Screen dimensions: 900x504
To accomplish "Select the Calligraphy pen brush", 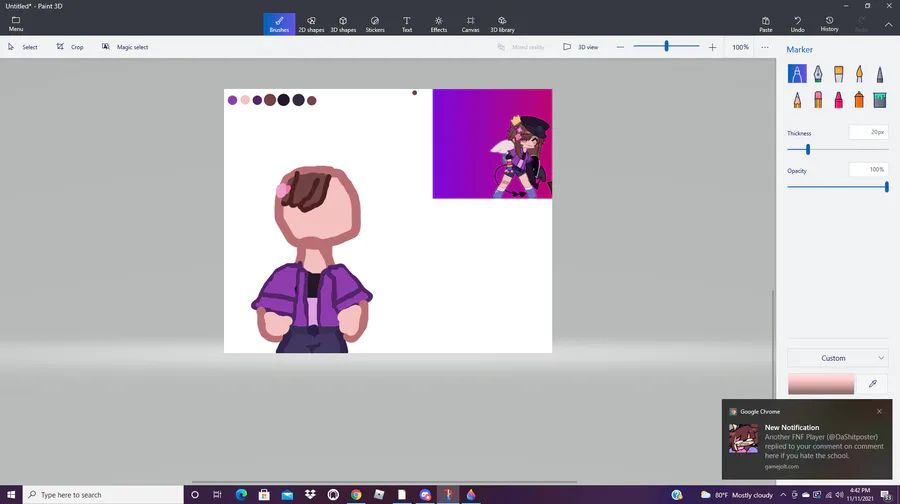I will (818, 74).
